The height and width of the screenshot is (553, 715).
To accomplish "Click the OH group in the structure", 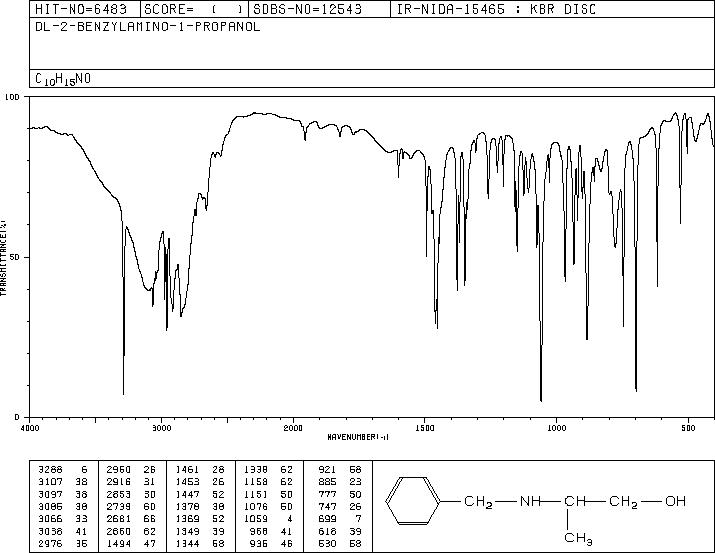I will tap(675, 501).
